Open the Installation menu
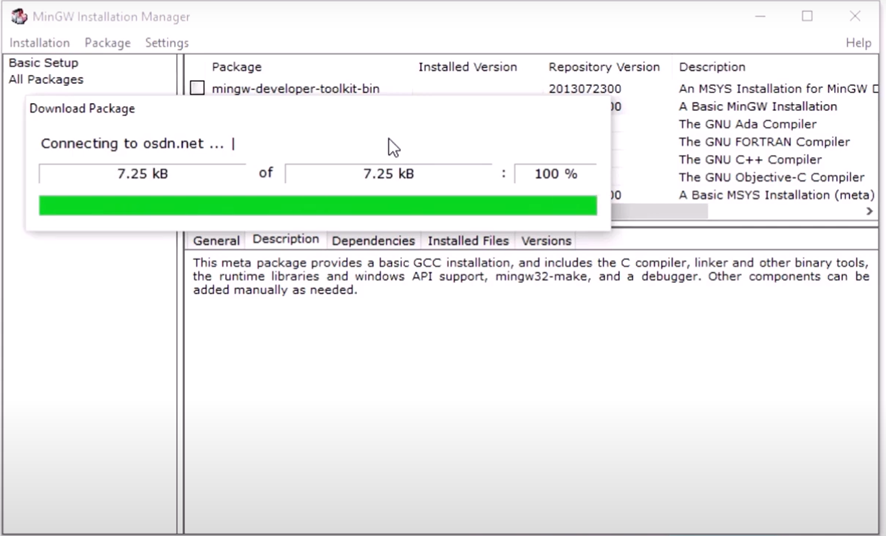This screenshot has width=886, height=536. (x=40, y=43)
